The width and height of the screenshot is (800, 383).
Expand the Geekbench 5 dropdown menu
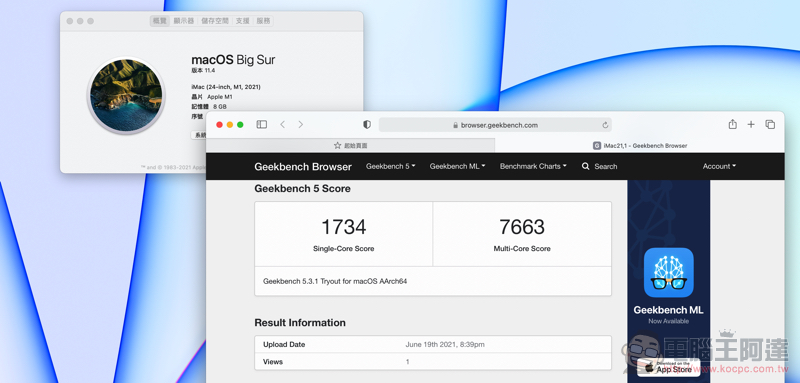point(390,166)
